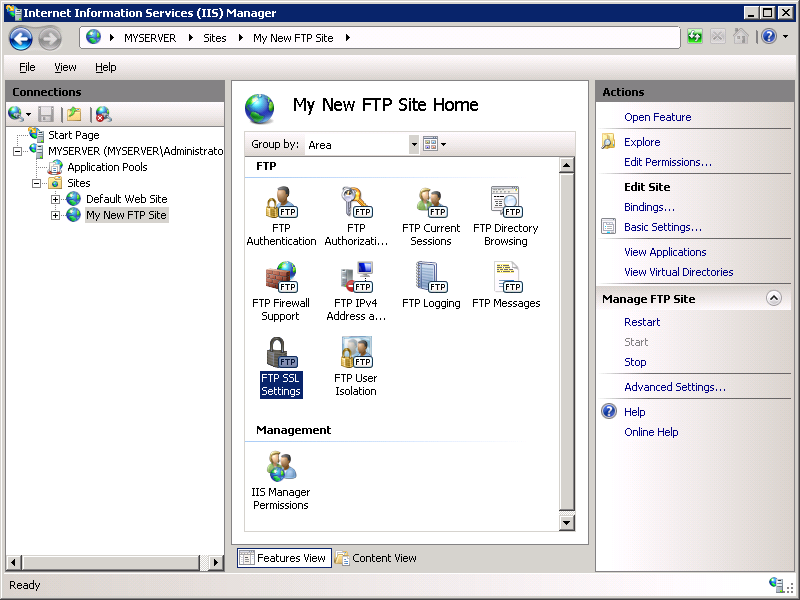Expand the Default Web Site tree node
Viewport: 800px width, 600px height.
(x=56, y=199)
